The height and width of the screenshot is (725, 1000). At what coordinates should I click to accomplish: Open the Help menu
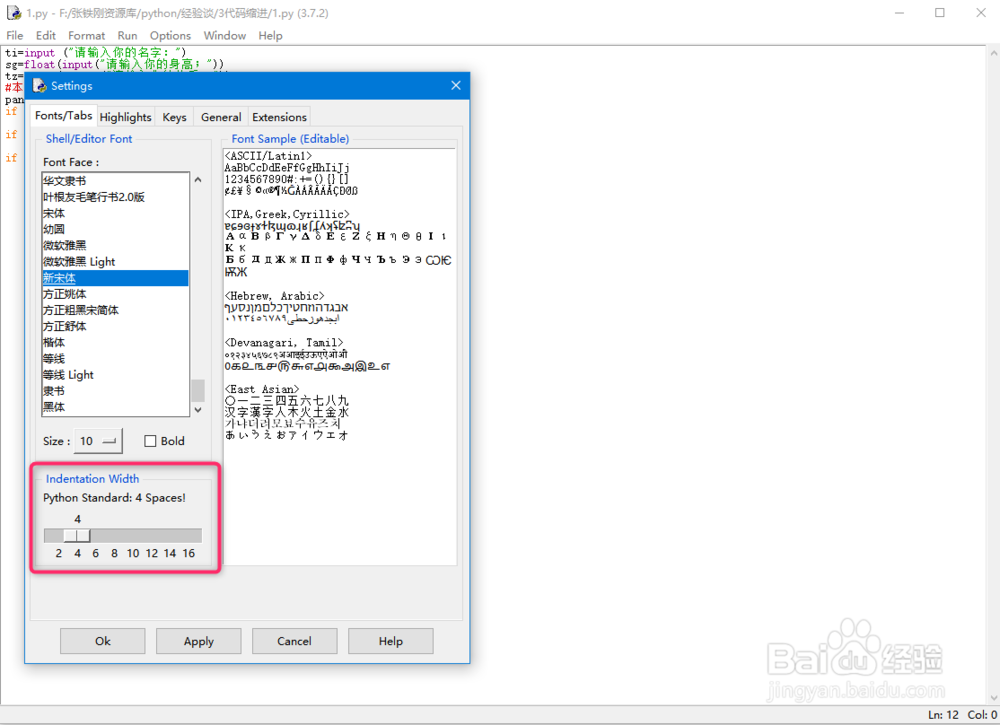pyautogui.click(x=270, y=36)
